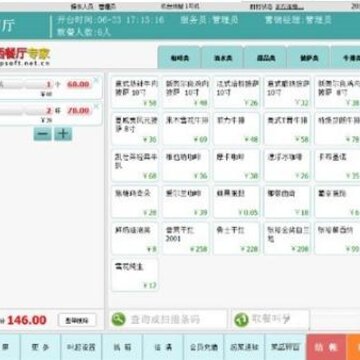Decrease quantity with the minus button
This screenshot has height=360, width=360.
(43, 134)
